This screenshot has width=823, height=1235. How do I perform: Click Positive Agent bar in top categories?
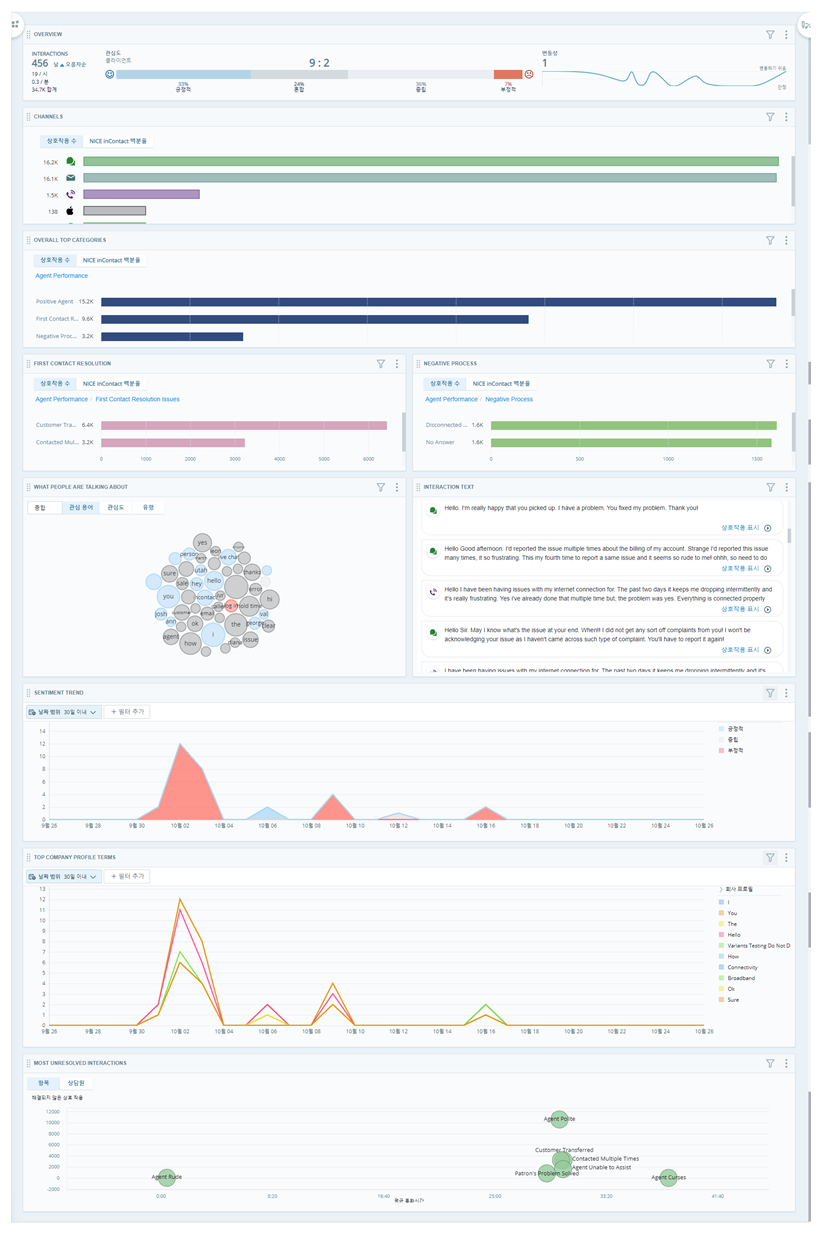point(438,301)
